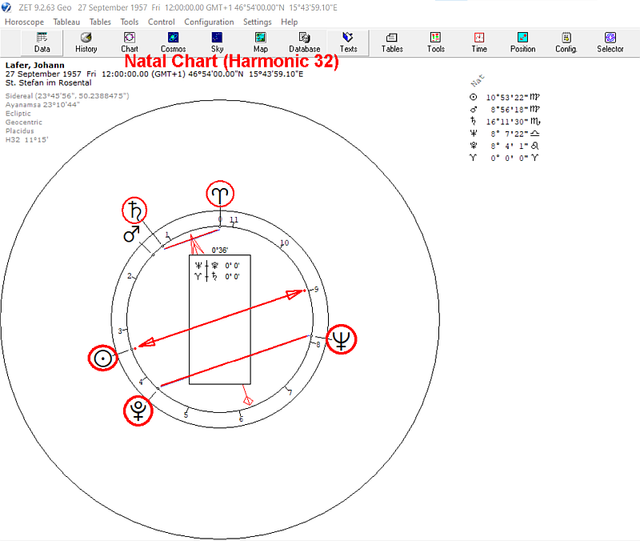The image size is (640, 541).
Task: Click the house 7 cusp label
Action: tap(290, 393)
